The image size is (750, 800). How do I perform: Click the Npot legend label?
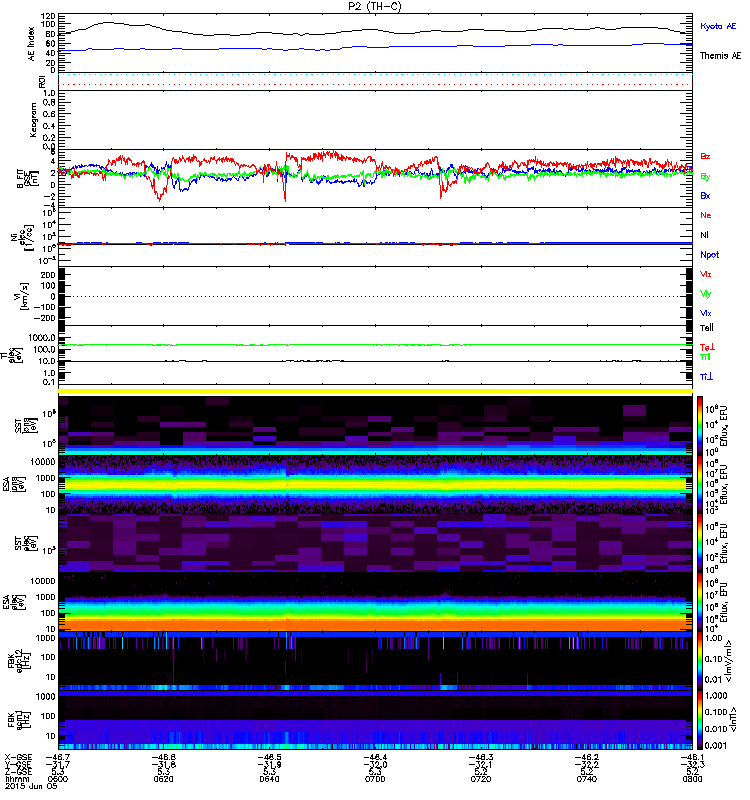[708, 254]
